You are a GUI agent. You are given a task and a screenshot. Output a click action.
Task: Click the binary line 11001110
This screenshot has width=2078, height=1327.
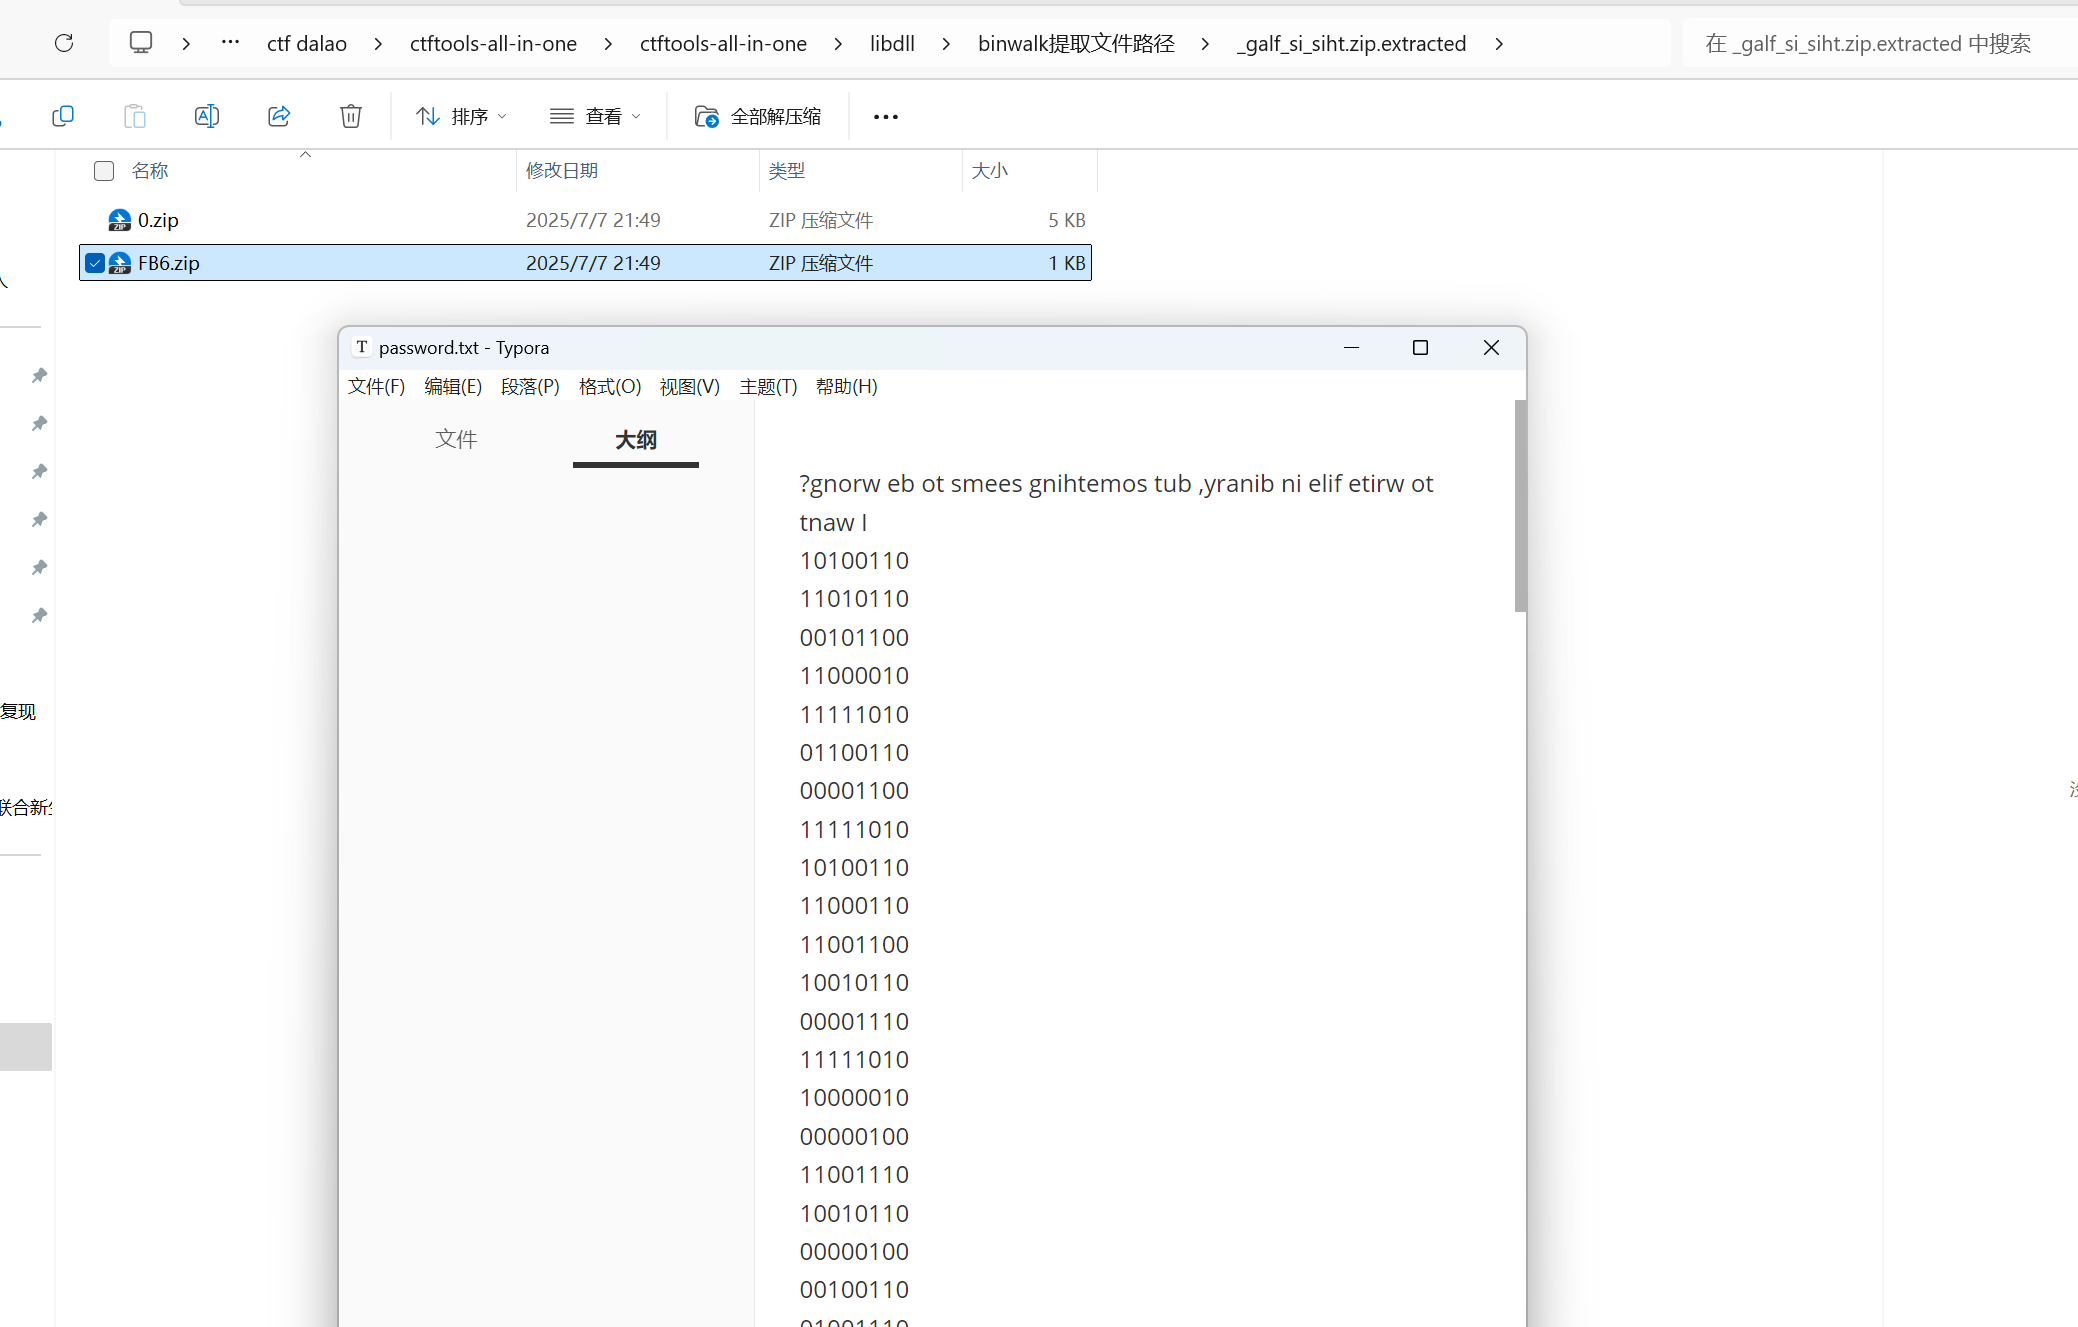tap(854, 1174)
